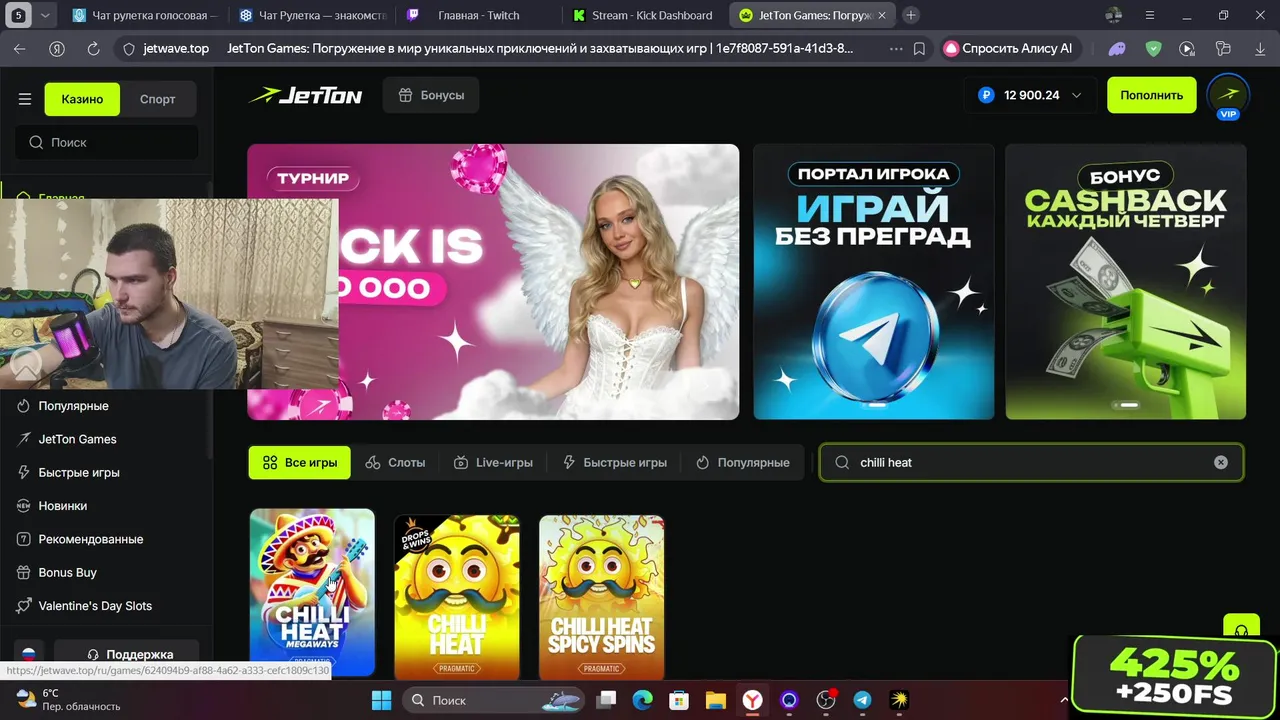The height and width of the screenshot is (720, 1280).
Task: Open the Chilli Heat Megaways game
Action: [312, 593]
